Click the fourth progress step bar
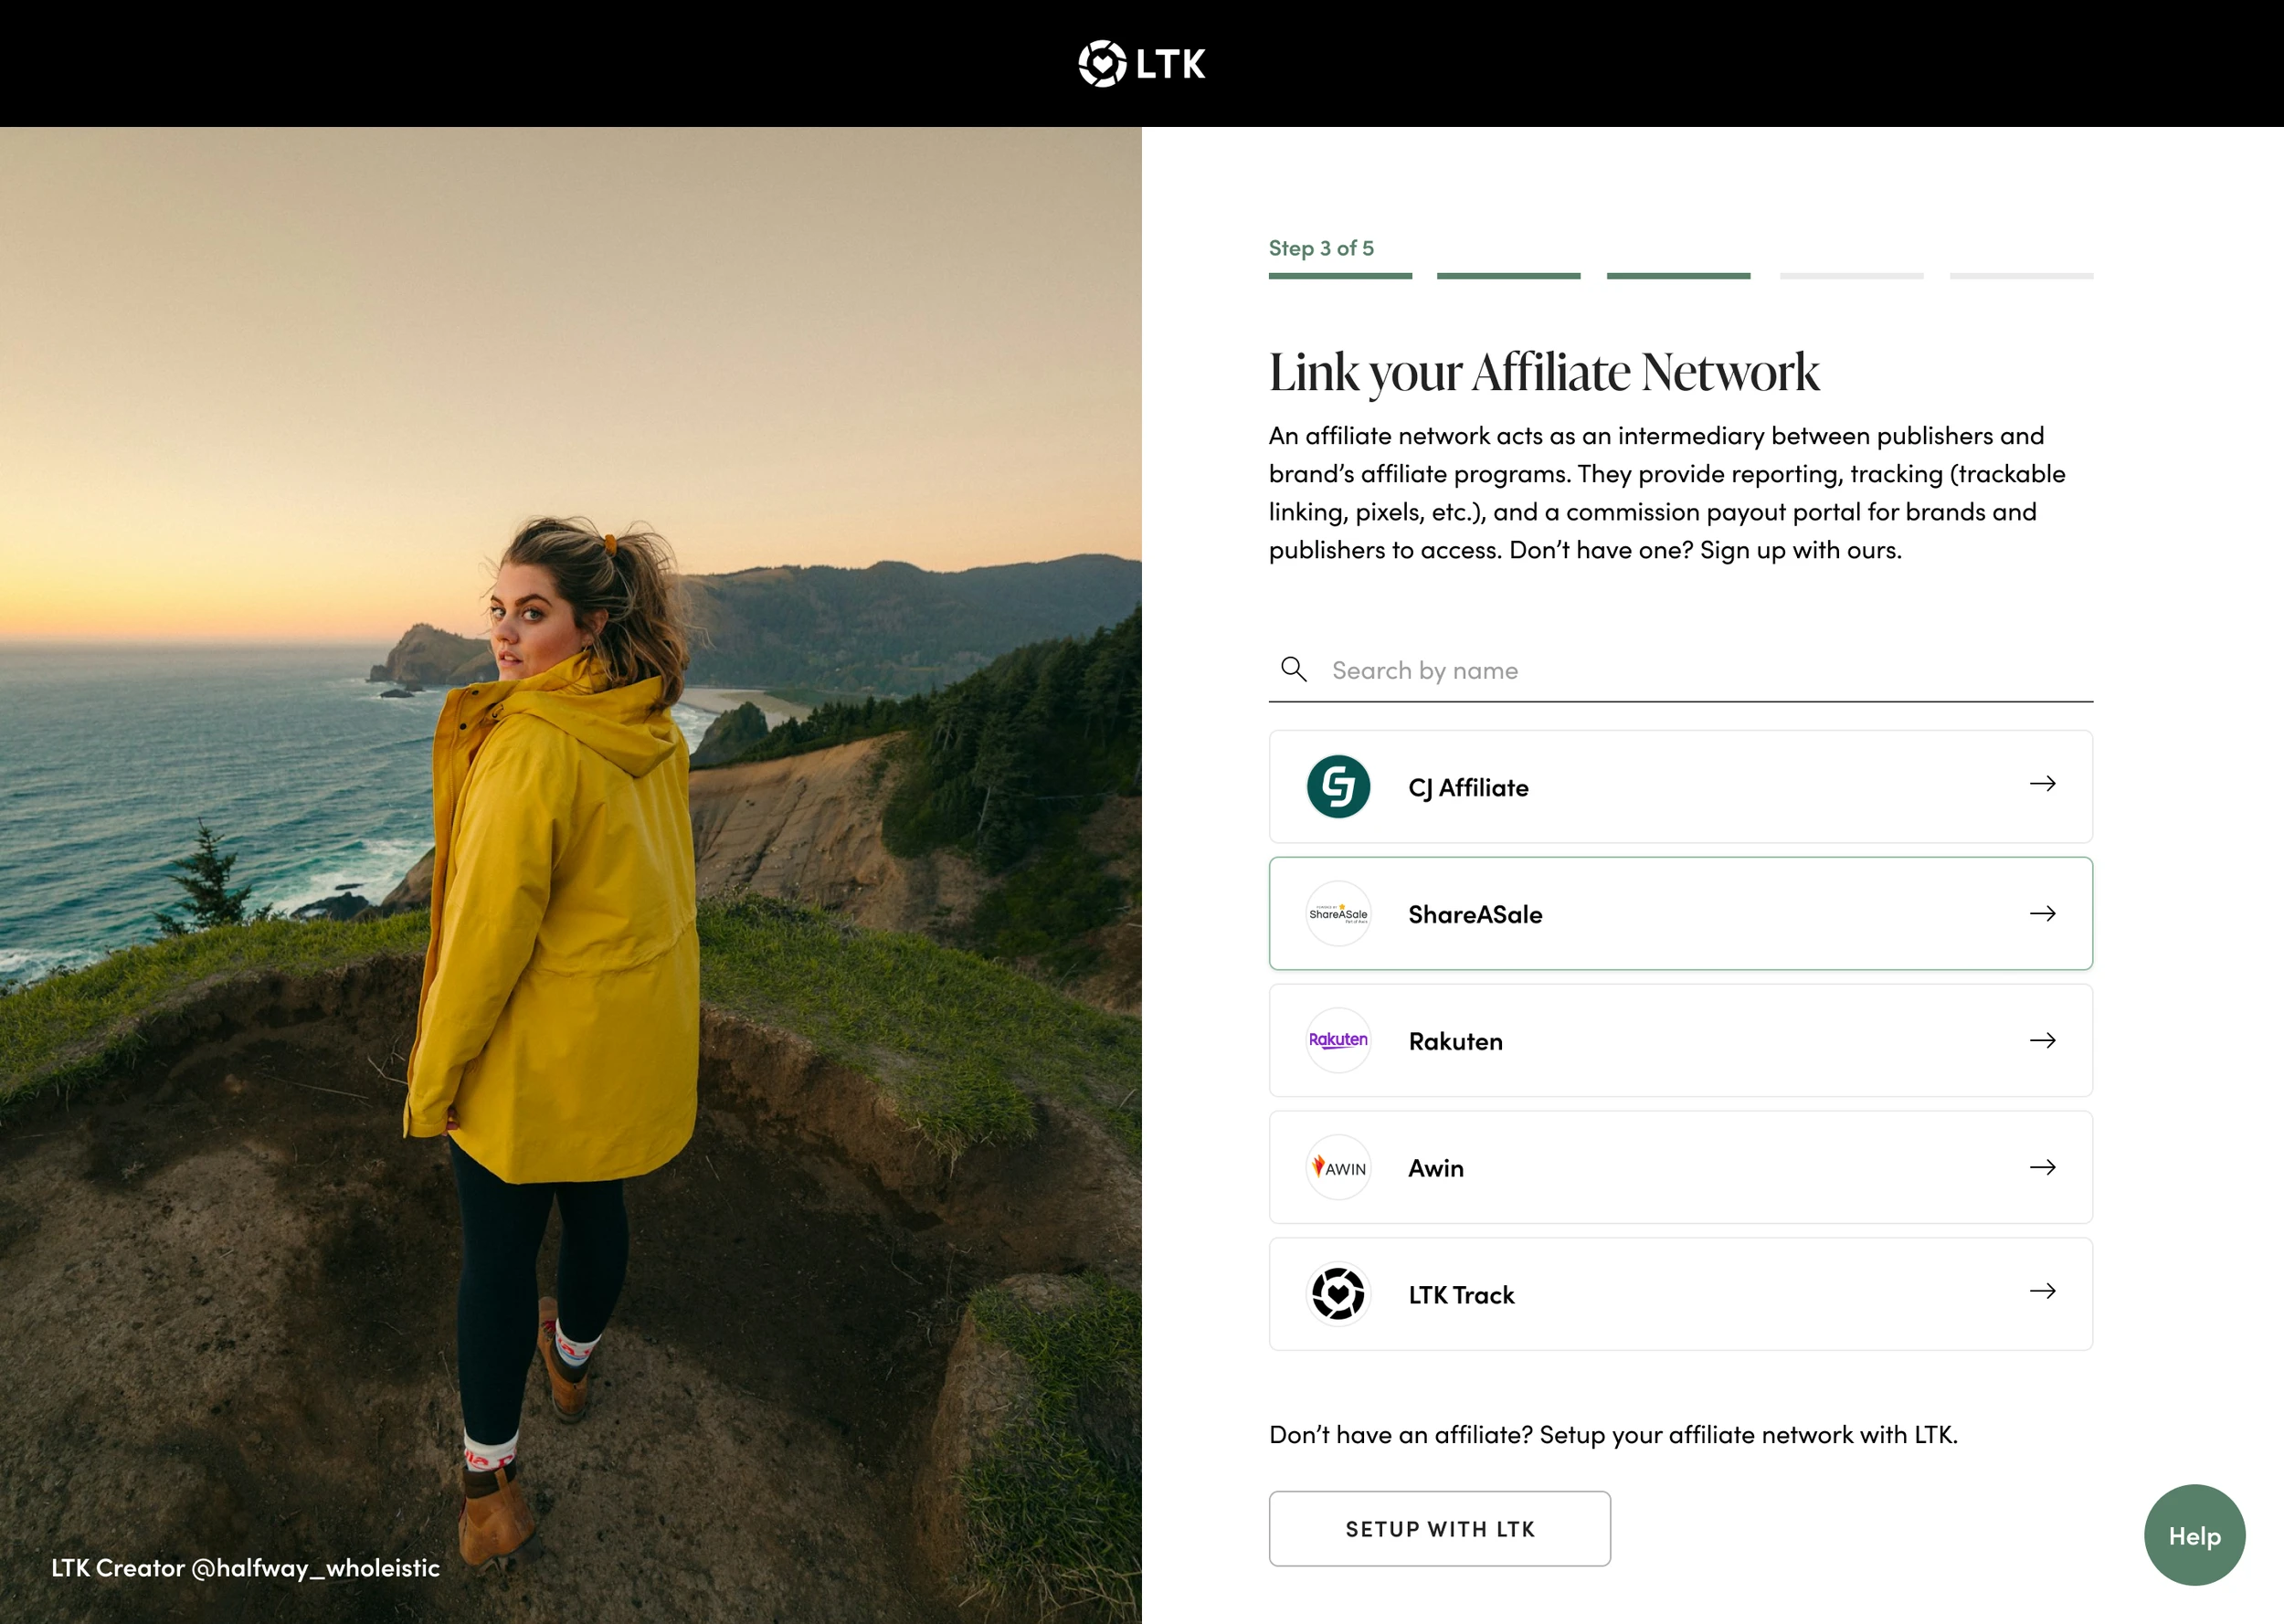The width and height of the screenshot is (2284, 1624). 1851,276
